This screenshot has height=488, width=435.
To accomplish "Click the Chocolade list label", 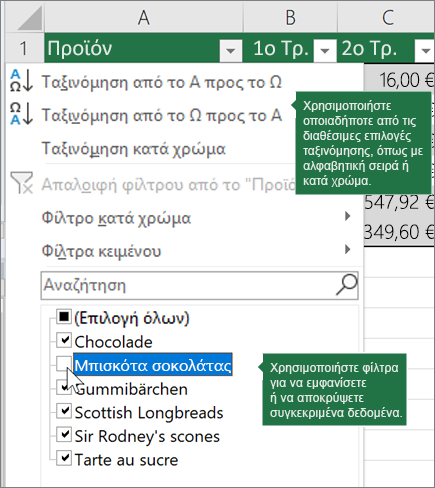I will pos(113,342).
